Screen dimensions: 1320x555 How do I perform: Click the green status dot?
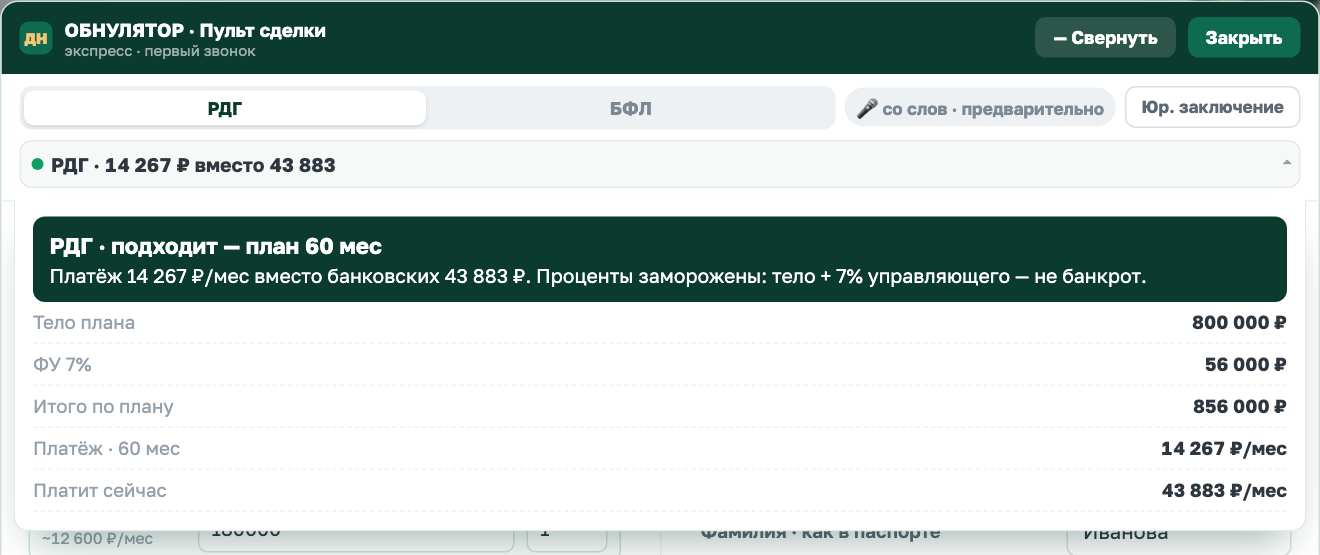pyautogui.click(x=38, y=164)
